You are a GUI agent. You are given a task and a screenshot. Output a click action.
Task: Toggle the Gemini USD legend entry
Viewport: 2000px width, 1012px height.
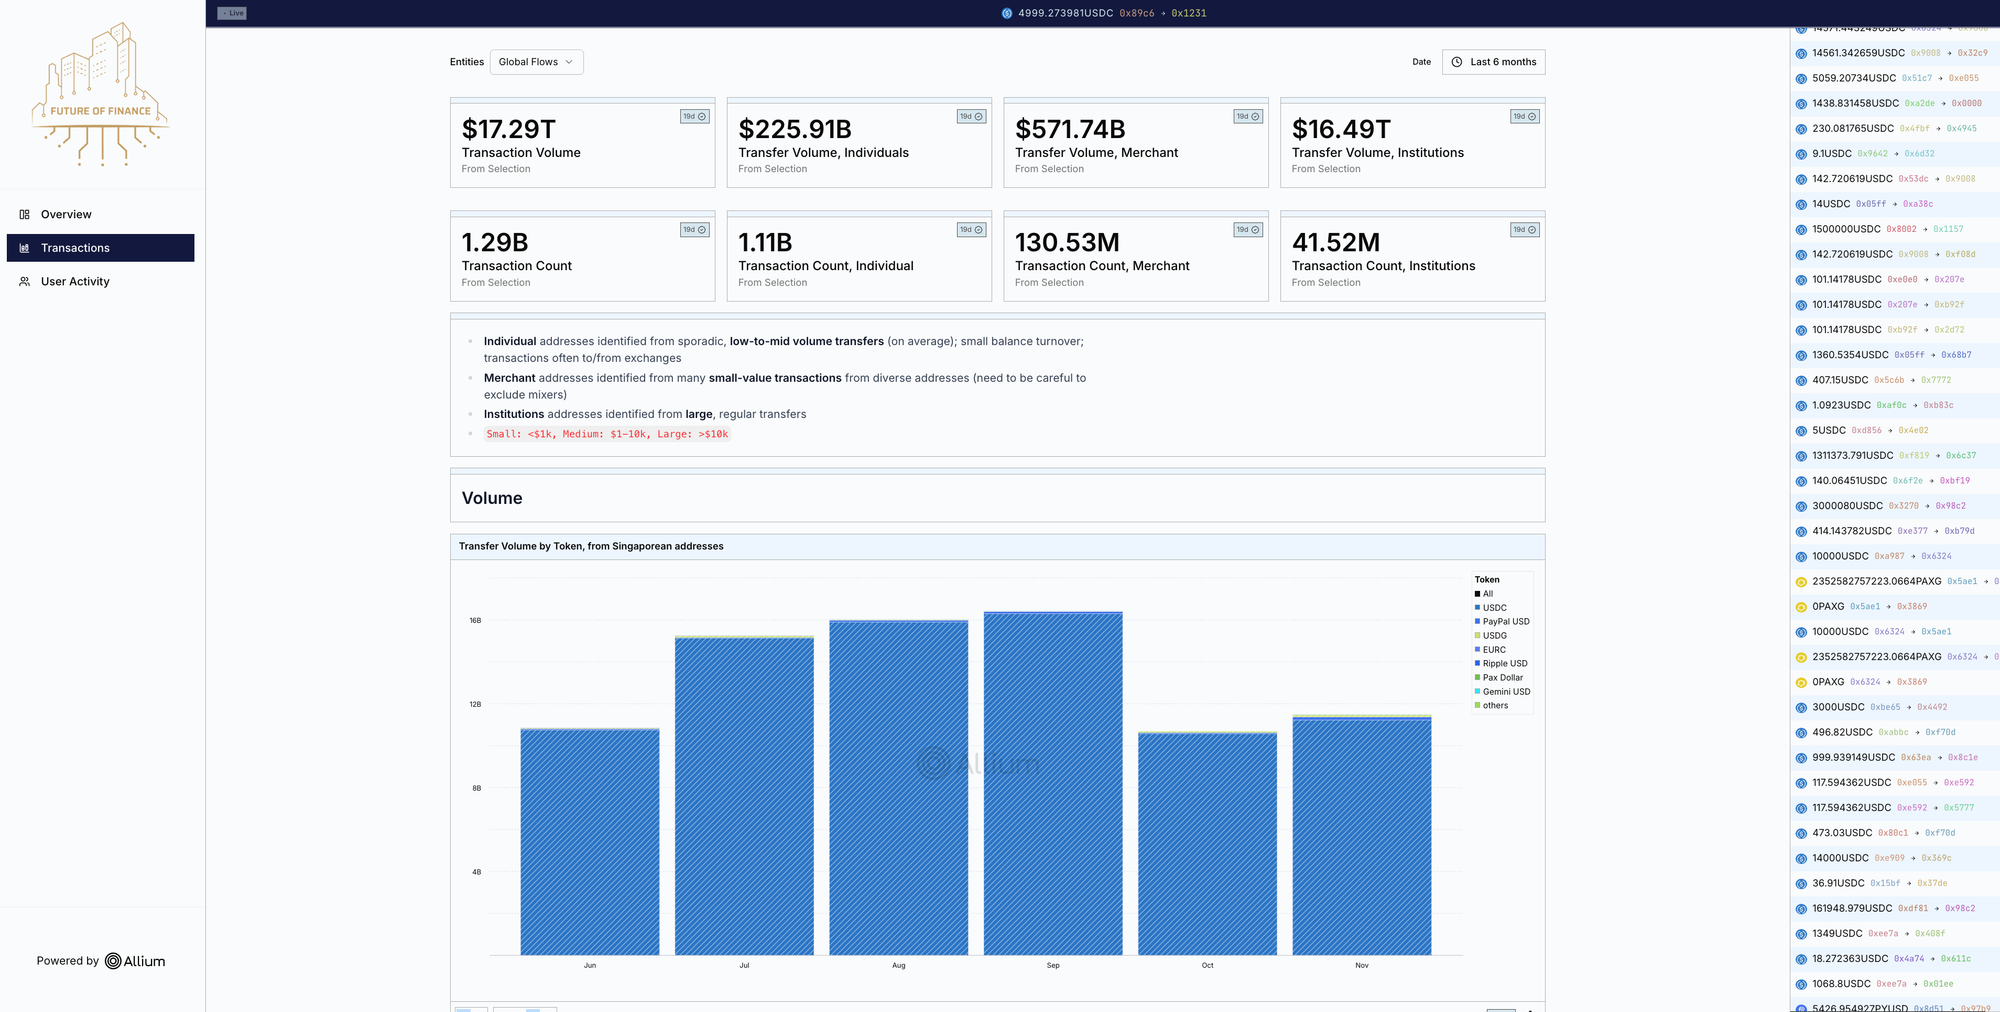click(1506, 692)
